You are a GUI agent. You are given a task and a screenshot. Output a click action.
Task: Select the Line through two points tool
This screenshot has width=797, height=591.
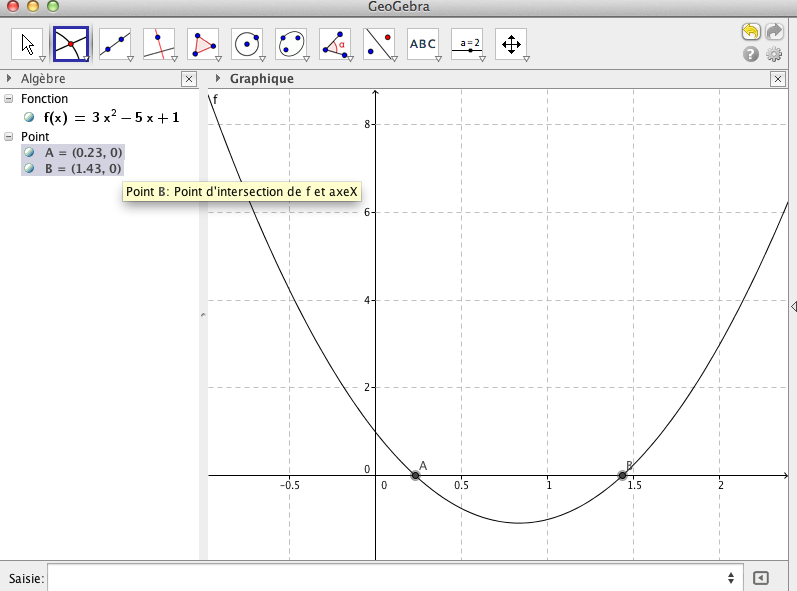tap(115, 43)
